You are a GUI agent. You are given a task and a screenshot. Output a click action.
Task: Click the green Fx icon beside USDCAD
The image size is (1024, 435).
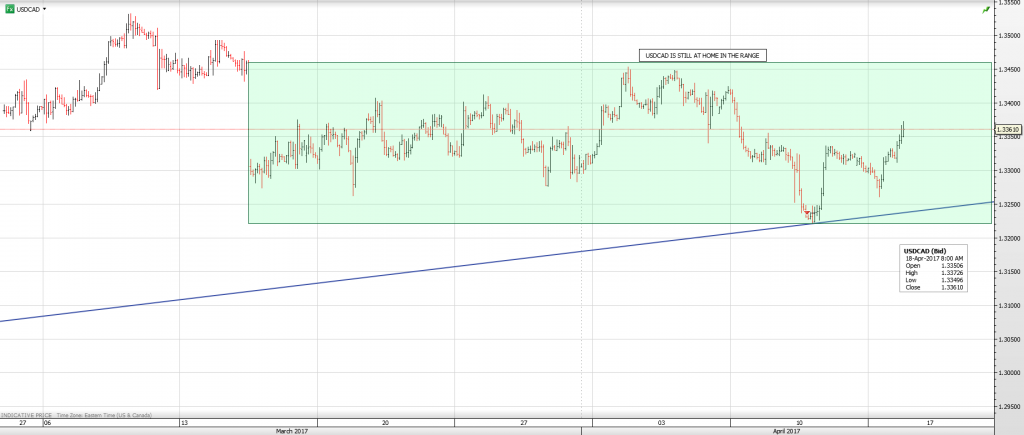click(x=9, y=7)
